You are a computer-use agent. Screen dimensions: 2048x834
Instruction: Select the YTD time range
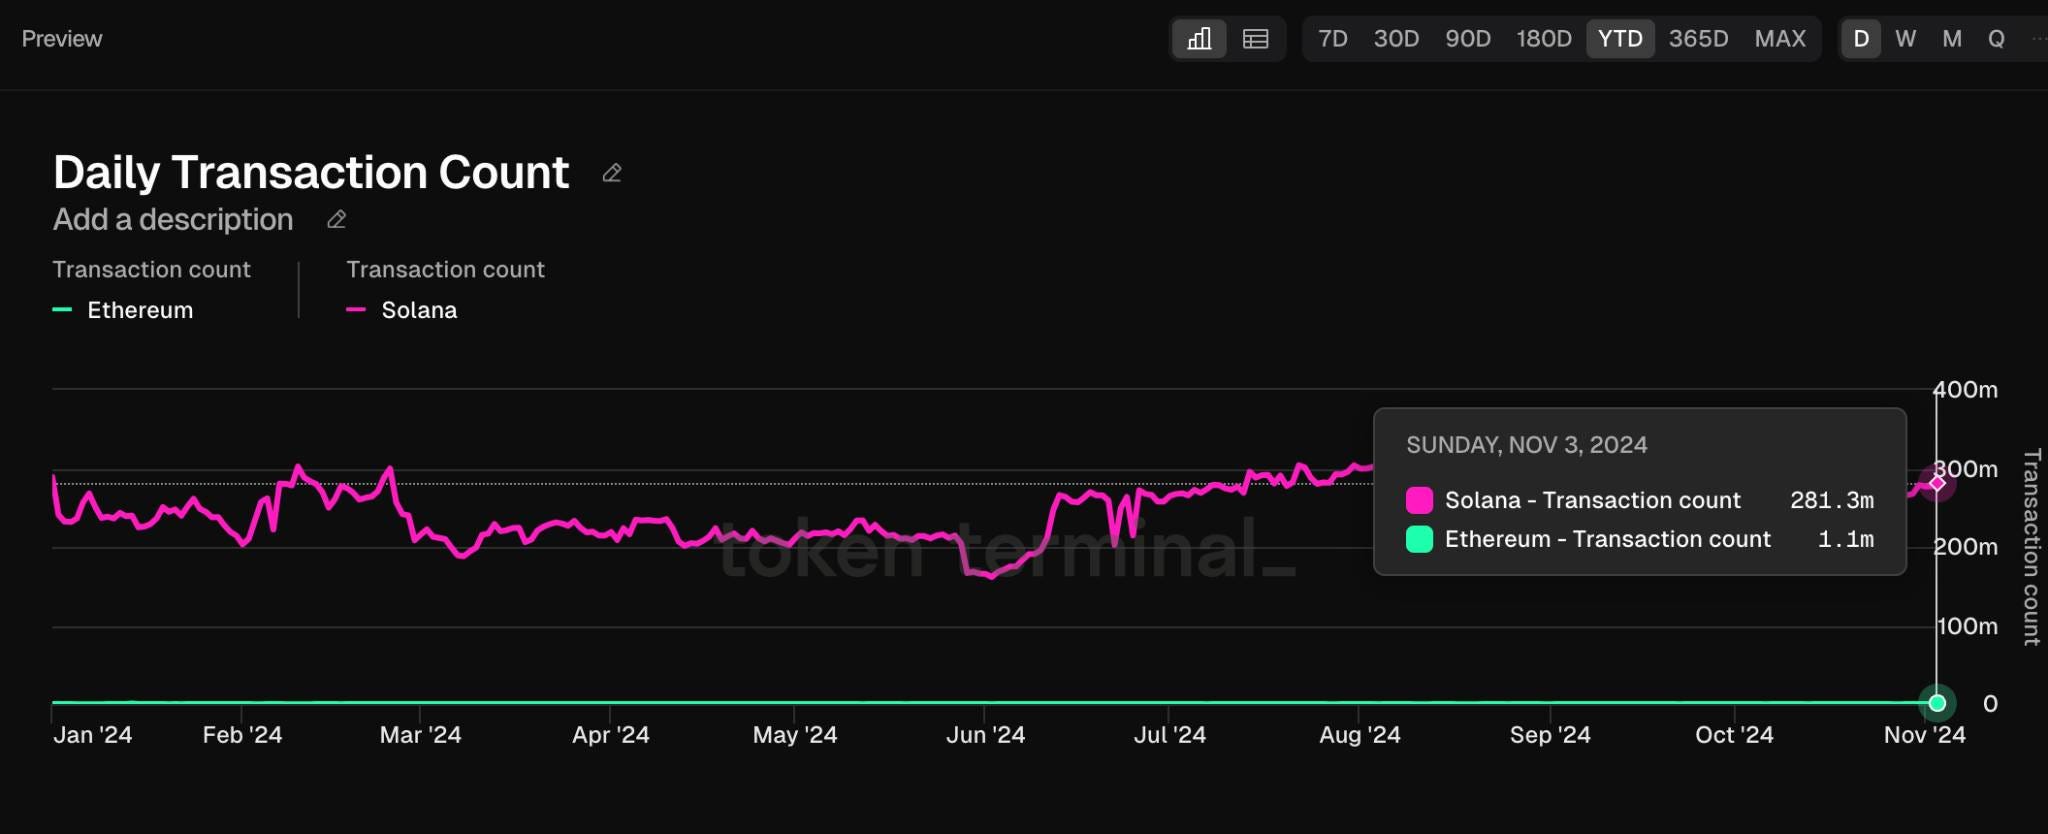(x=1620, y=39)
